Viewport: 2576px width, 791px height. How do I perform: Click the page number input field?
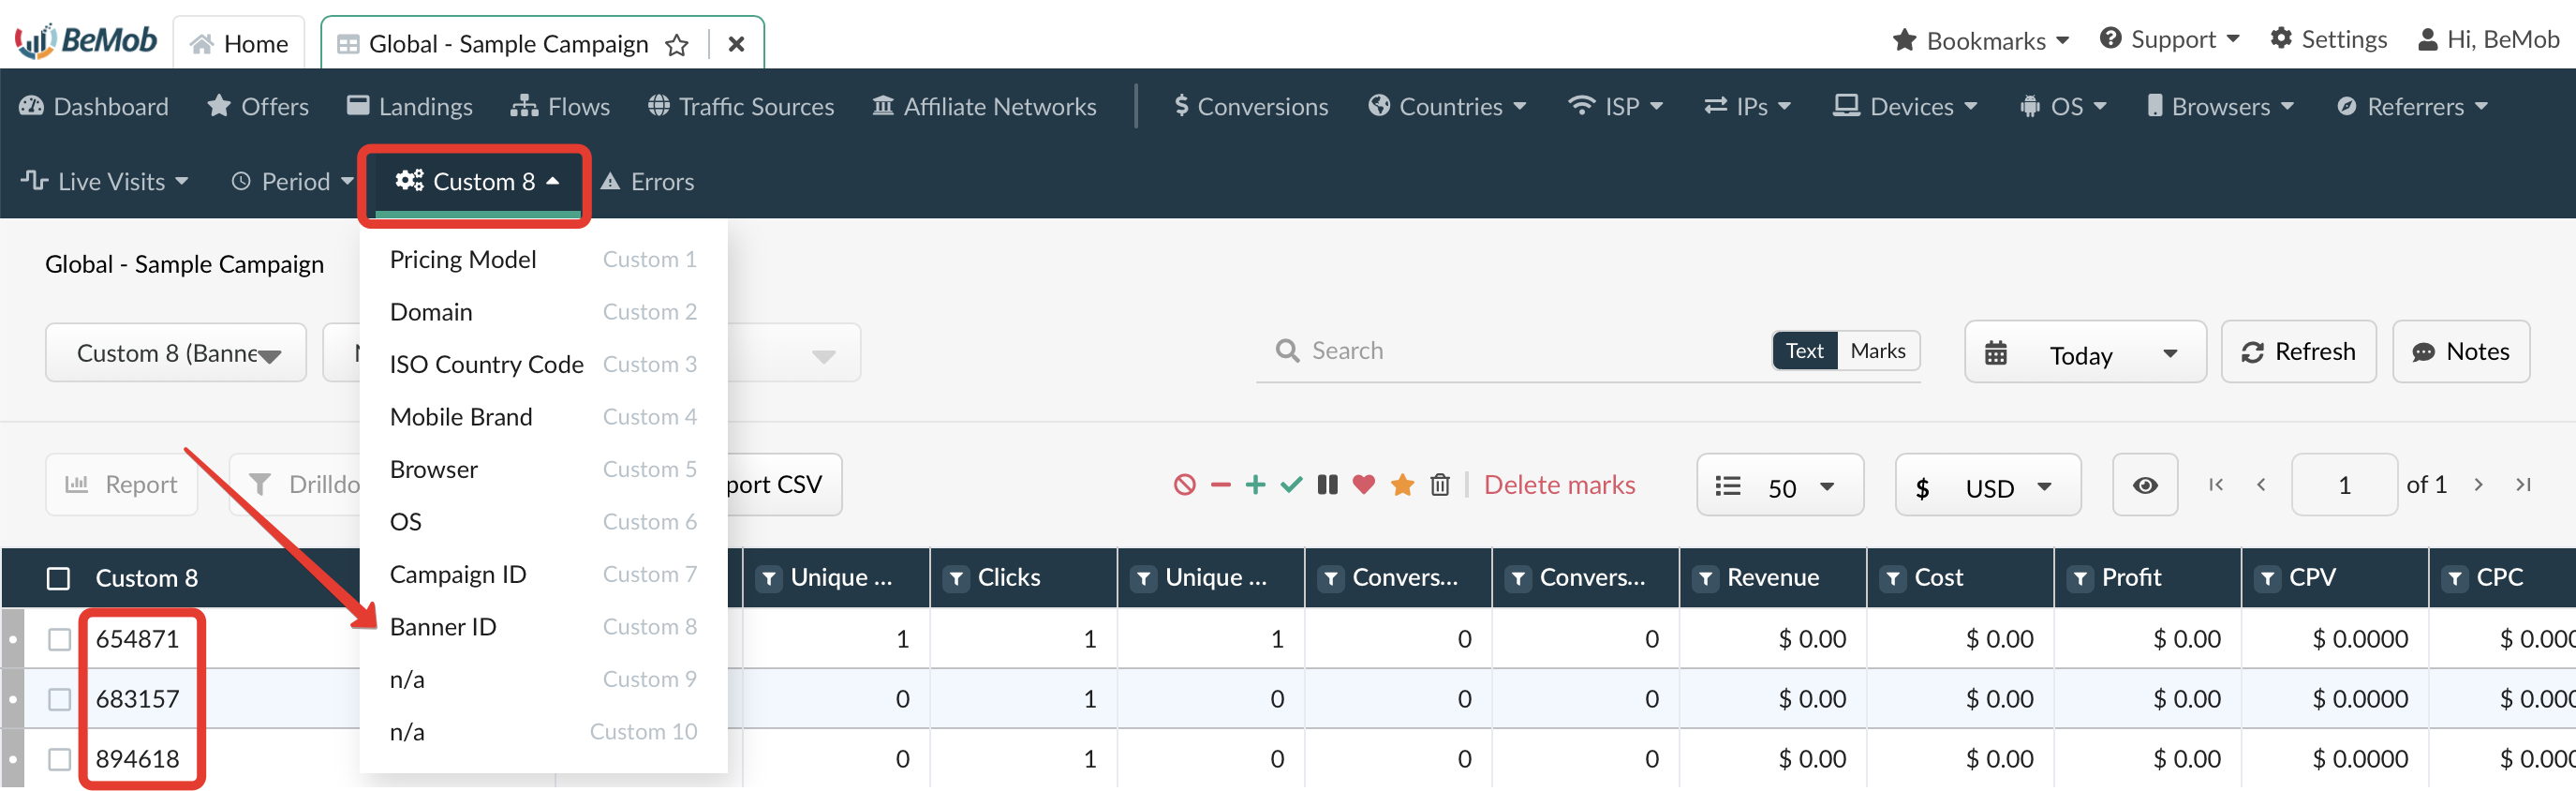click(x=2344, y=485)
